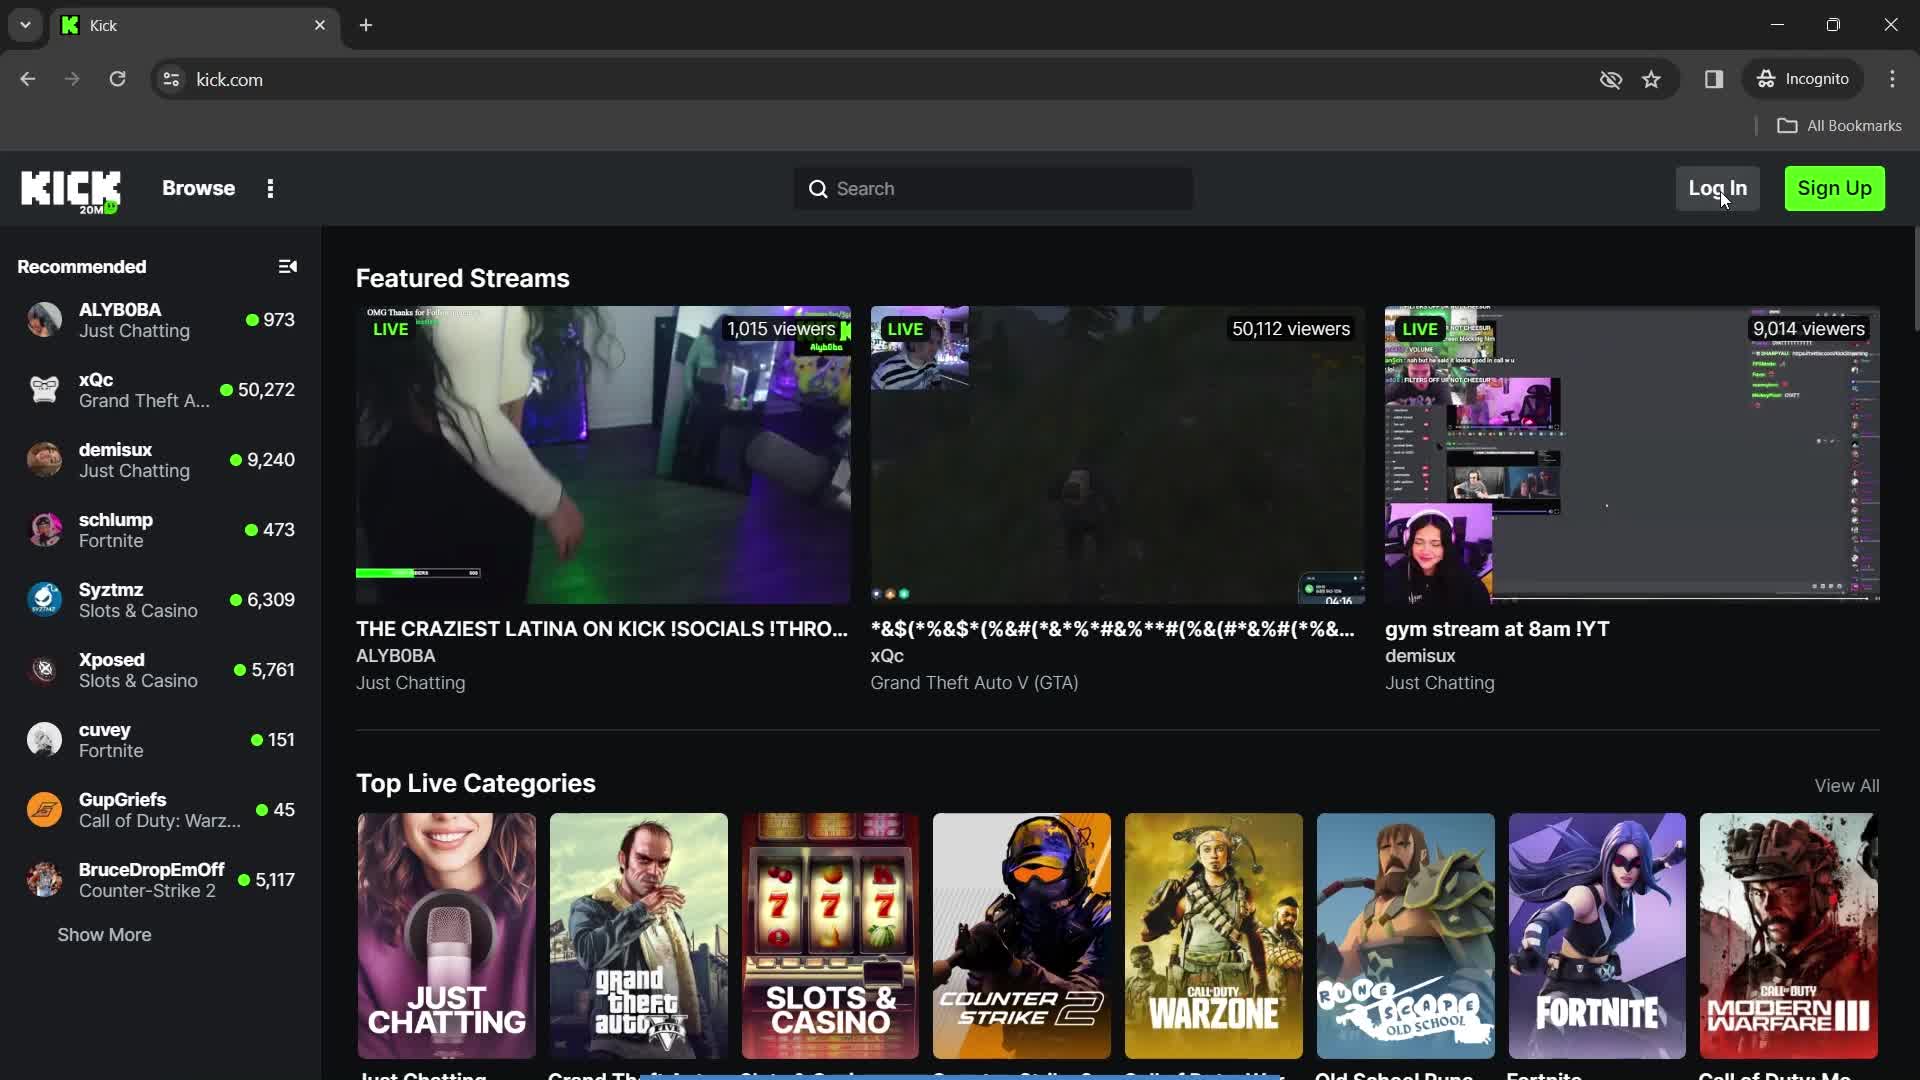The width and height of the screenshot is (1920, 1080).
Task: Open the Slots & Casino category card
Action: tap(830, 936)
